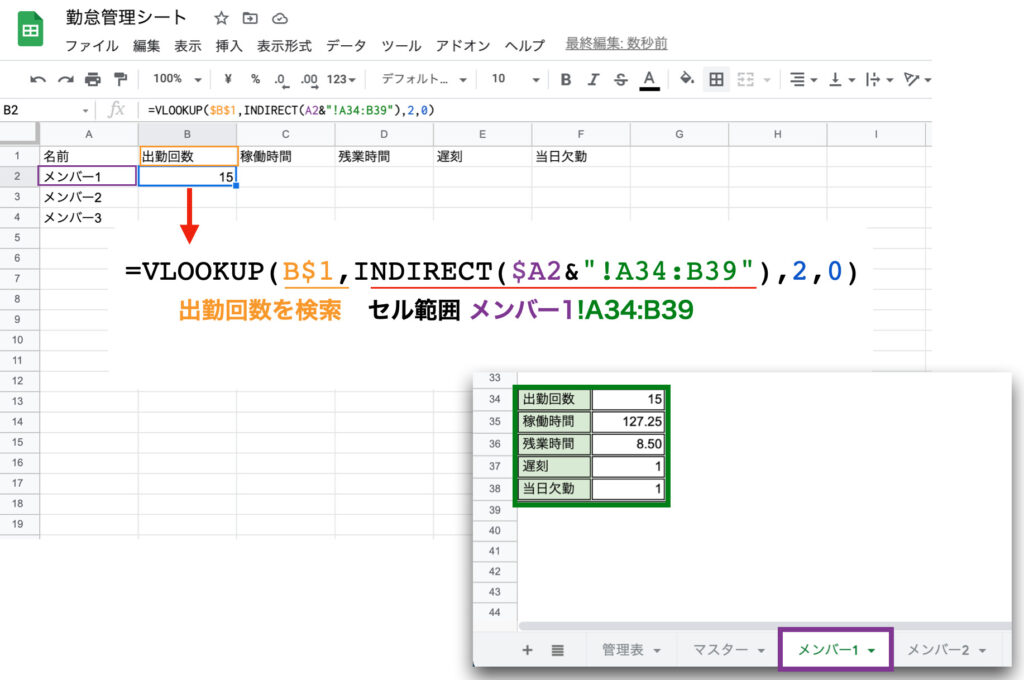Image resolution: width=1024 pixels, height=680 pixels.
Task: Open text rotation dropdown
Action: (x=917, y=80)
